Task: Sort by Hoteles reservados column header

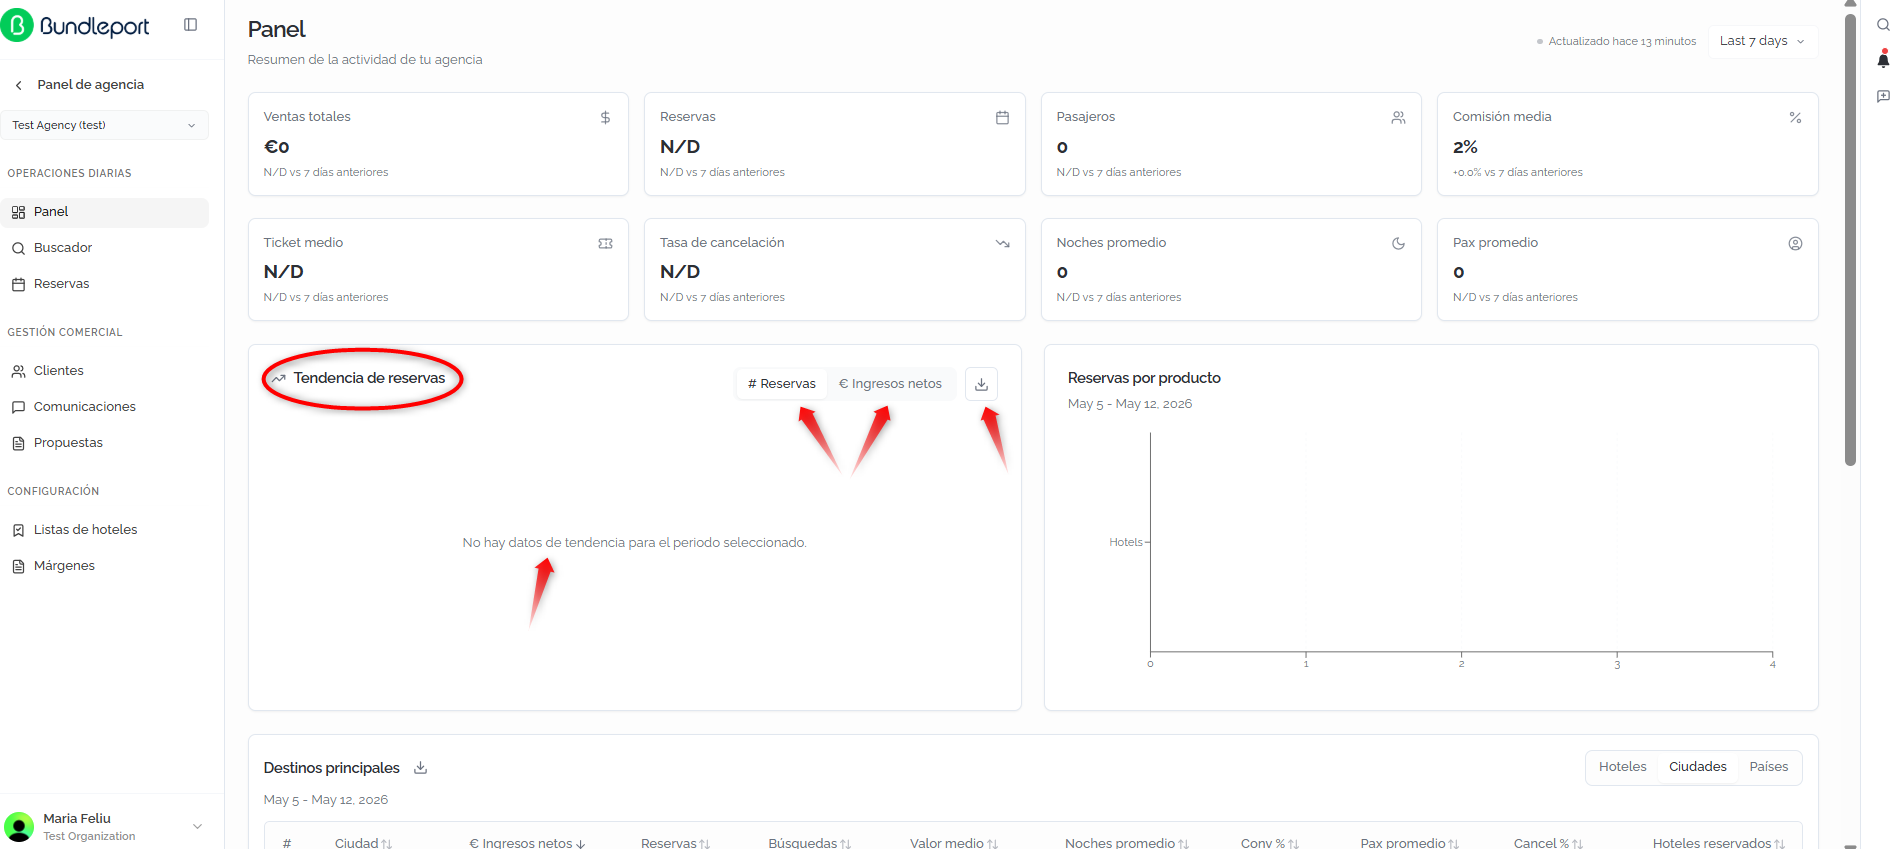Action: [1718, 843]
